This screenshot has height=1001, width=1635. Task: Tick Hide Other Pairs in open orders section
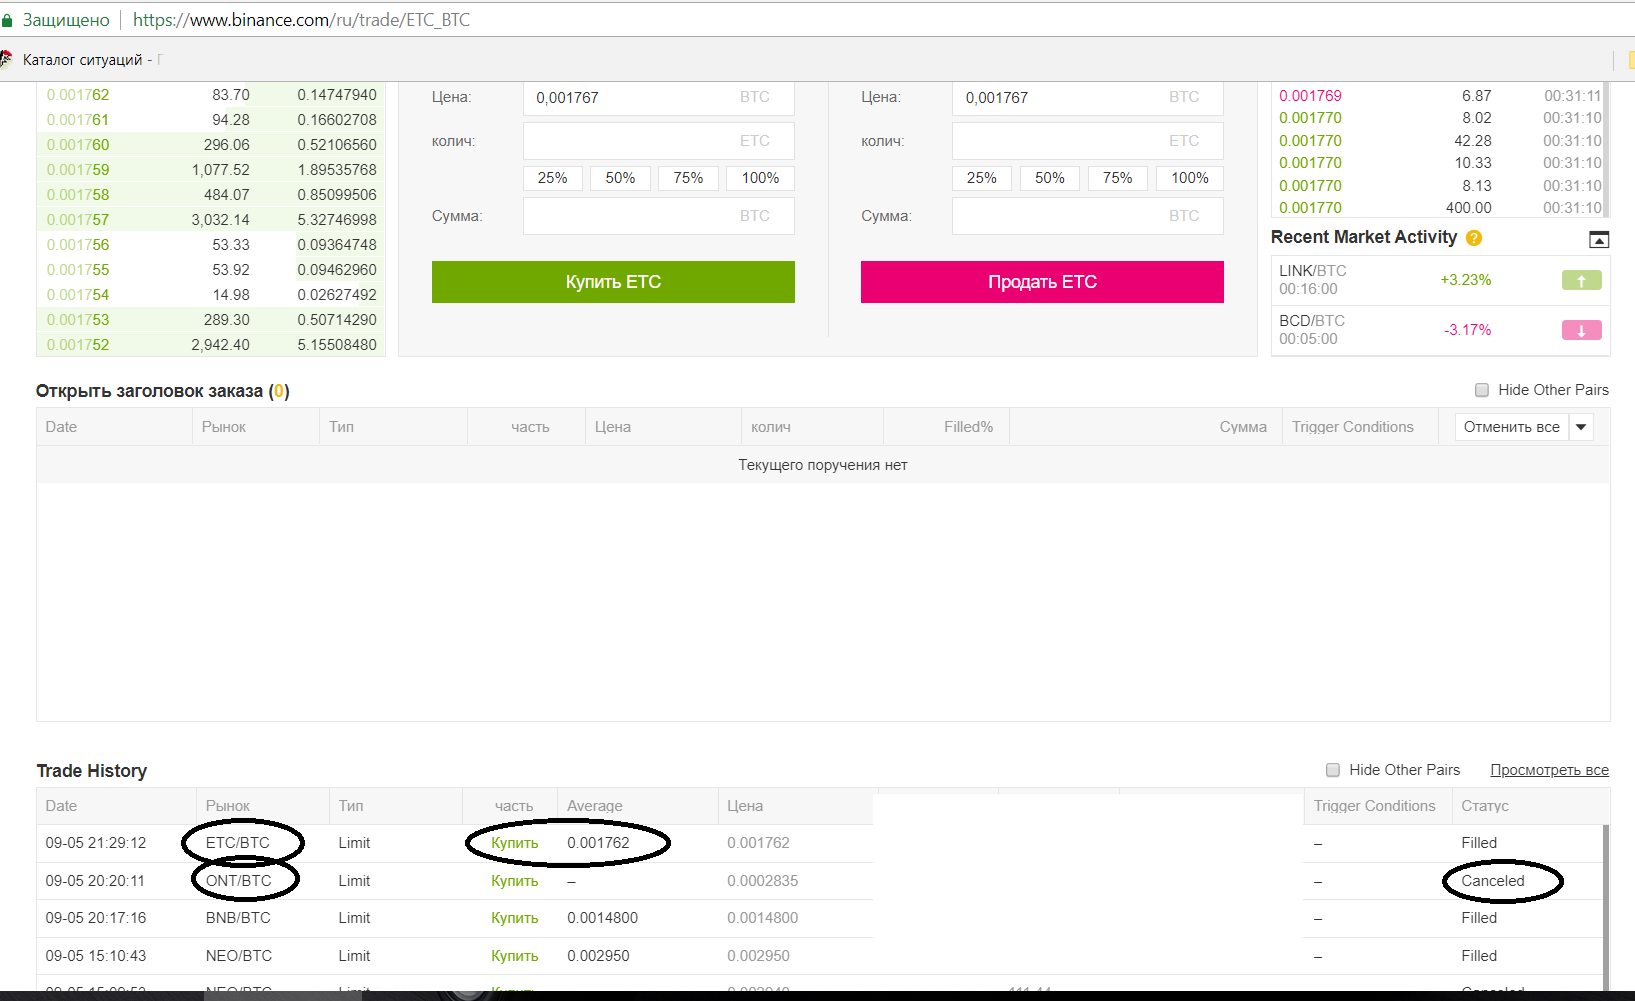click(1482, 390)
